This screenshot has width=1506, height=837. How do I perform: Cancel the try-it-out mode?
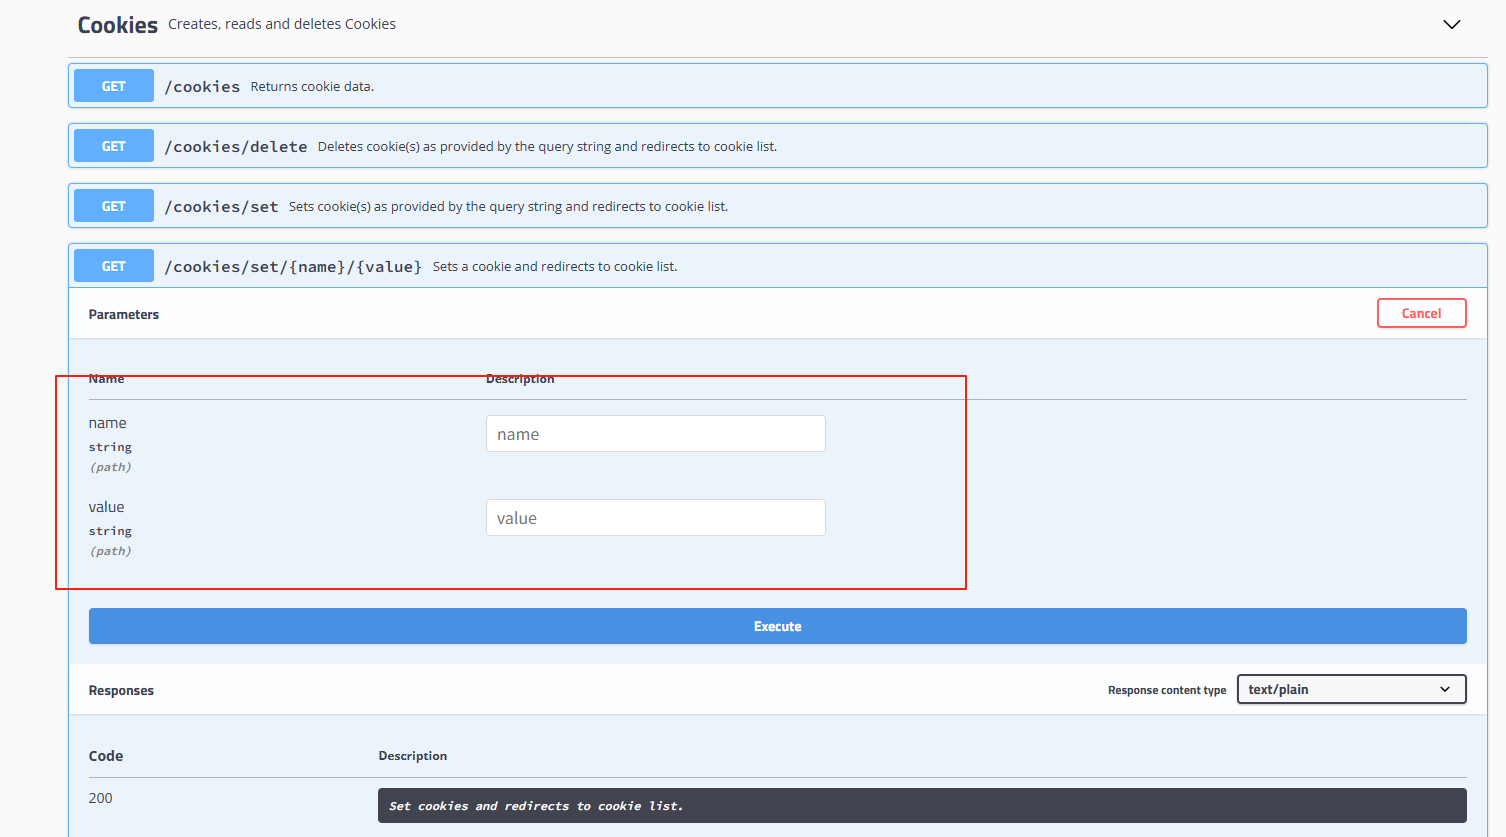coord(1421,313)
